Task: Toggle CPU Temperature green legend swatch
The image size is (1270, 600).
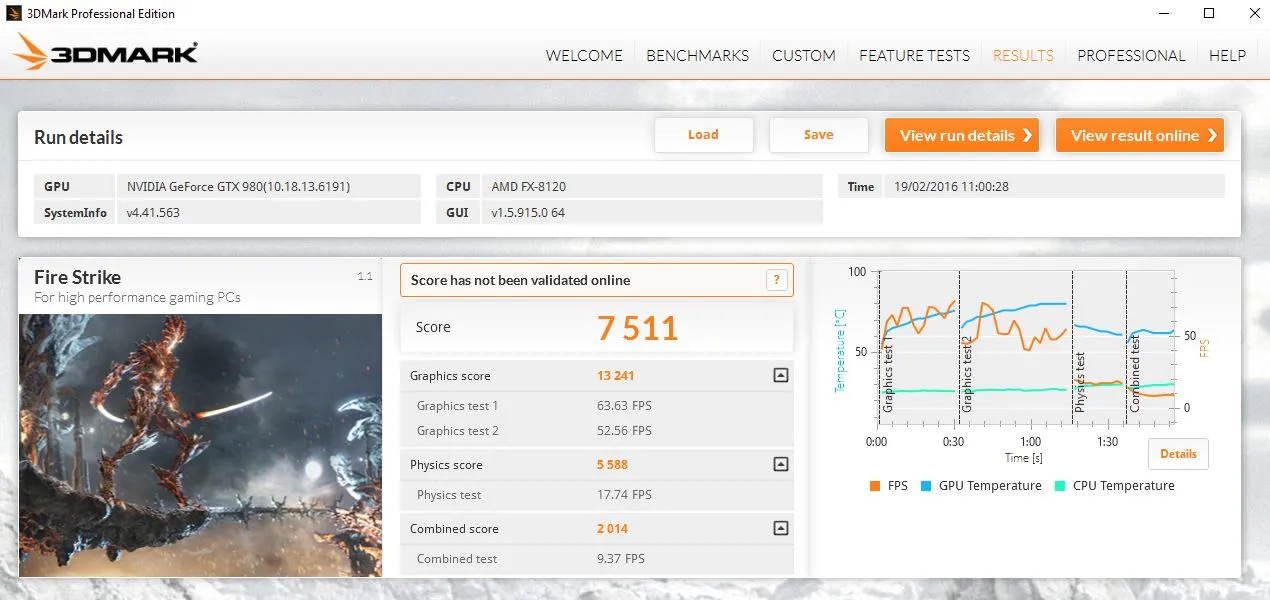Action: 1059,486
